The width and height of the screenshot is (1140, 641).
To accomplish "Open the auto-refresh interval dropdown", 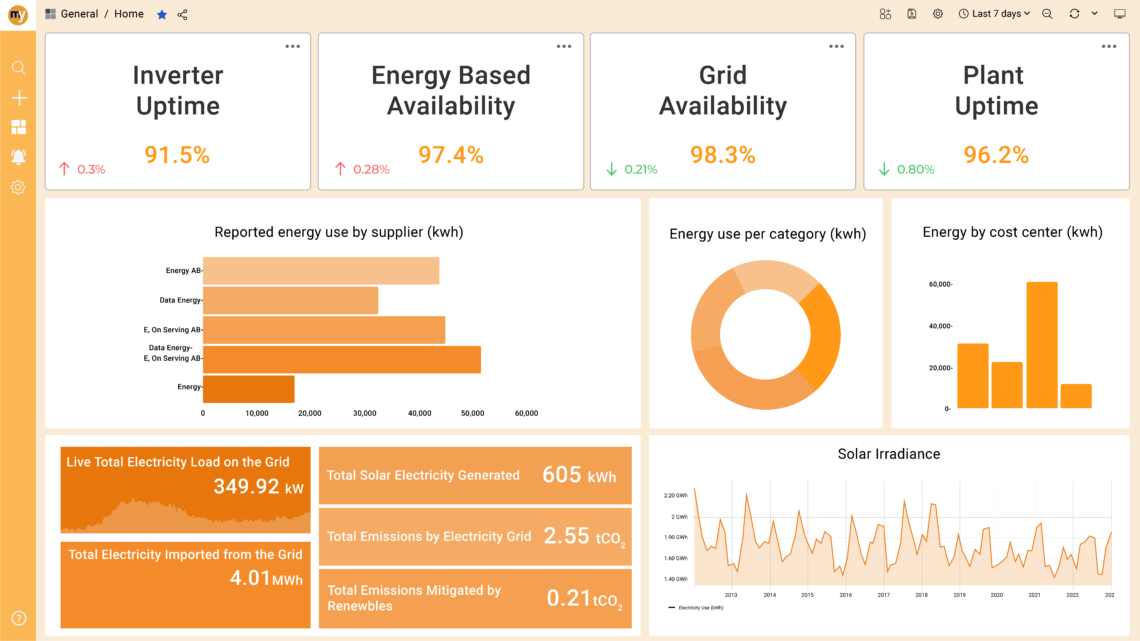I will click(1094, 14).
